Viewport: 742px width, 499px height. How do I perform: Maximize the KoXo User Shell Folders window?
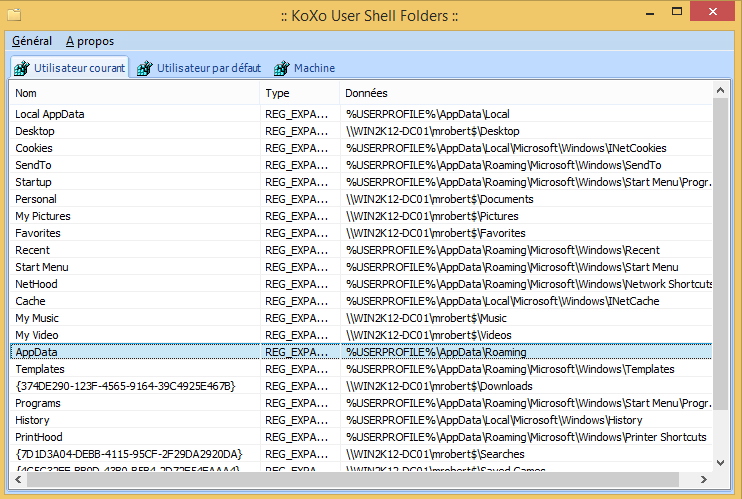[677, 11]
